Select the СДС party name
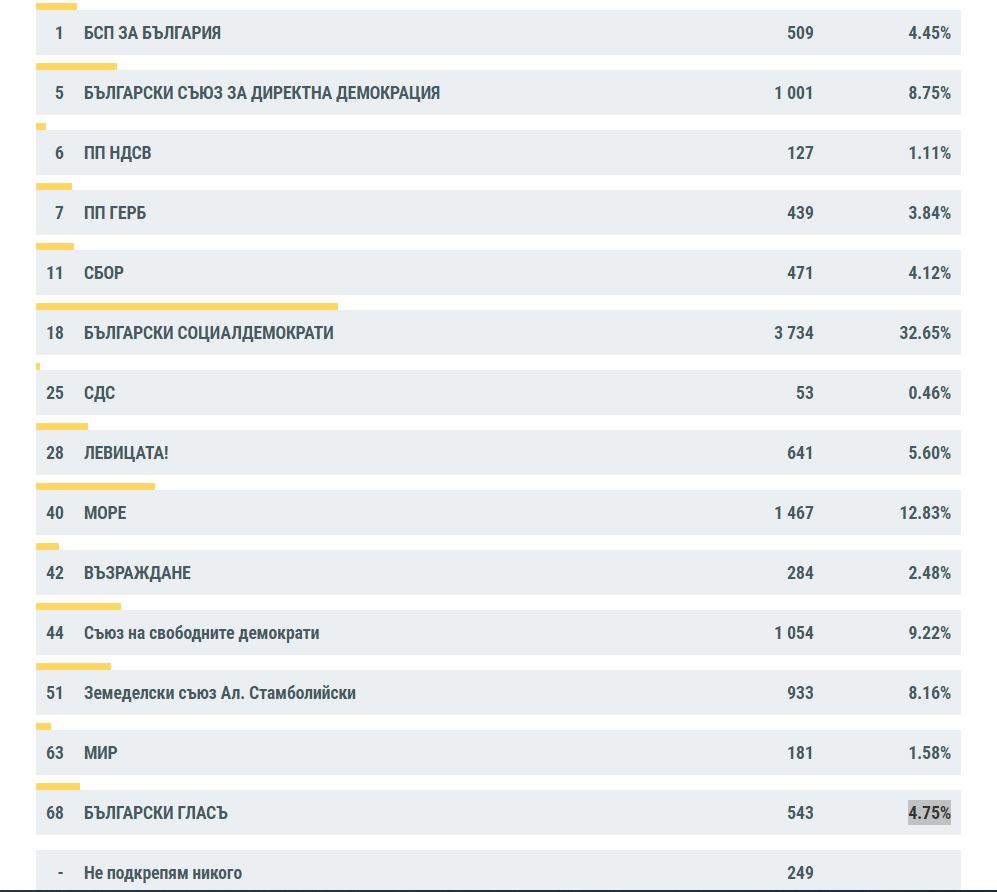 pos(99,393)
